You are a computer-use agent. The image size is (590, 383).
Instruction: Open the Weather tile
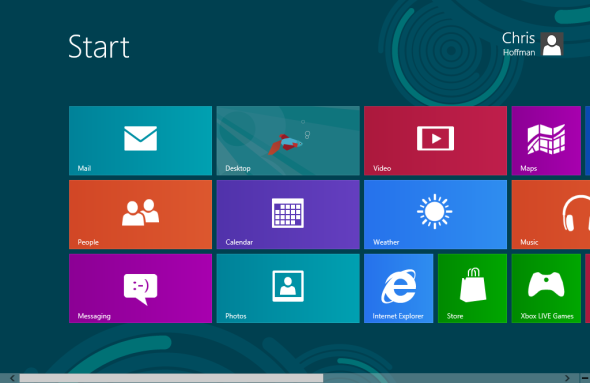click(435, 214)
